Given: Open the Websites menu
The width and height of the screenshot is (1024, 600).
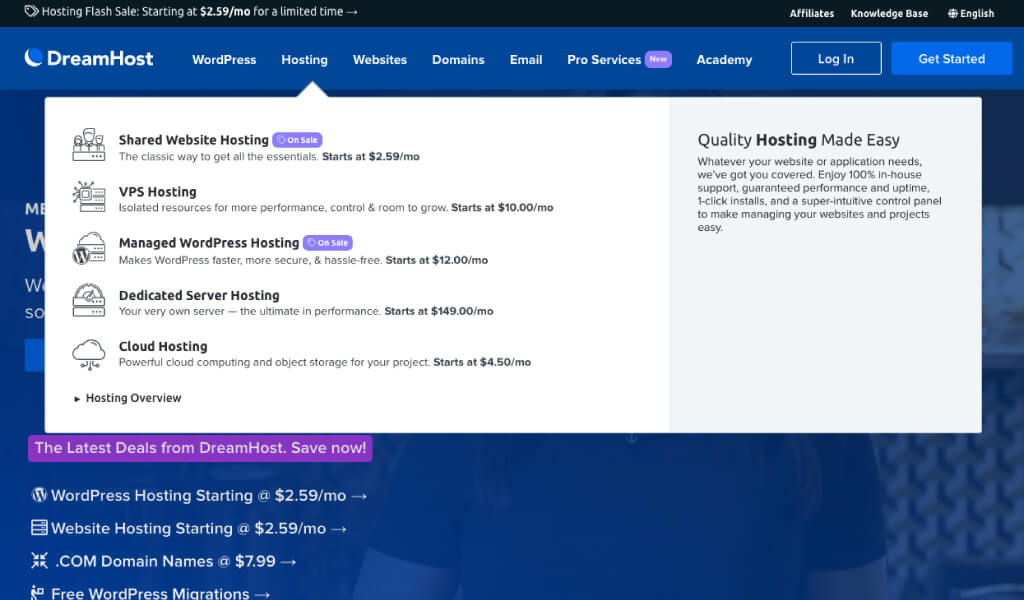Looking at the screenshot, I should coord(379,59).
